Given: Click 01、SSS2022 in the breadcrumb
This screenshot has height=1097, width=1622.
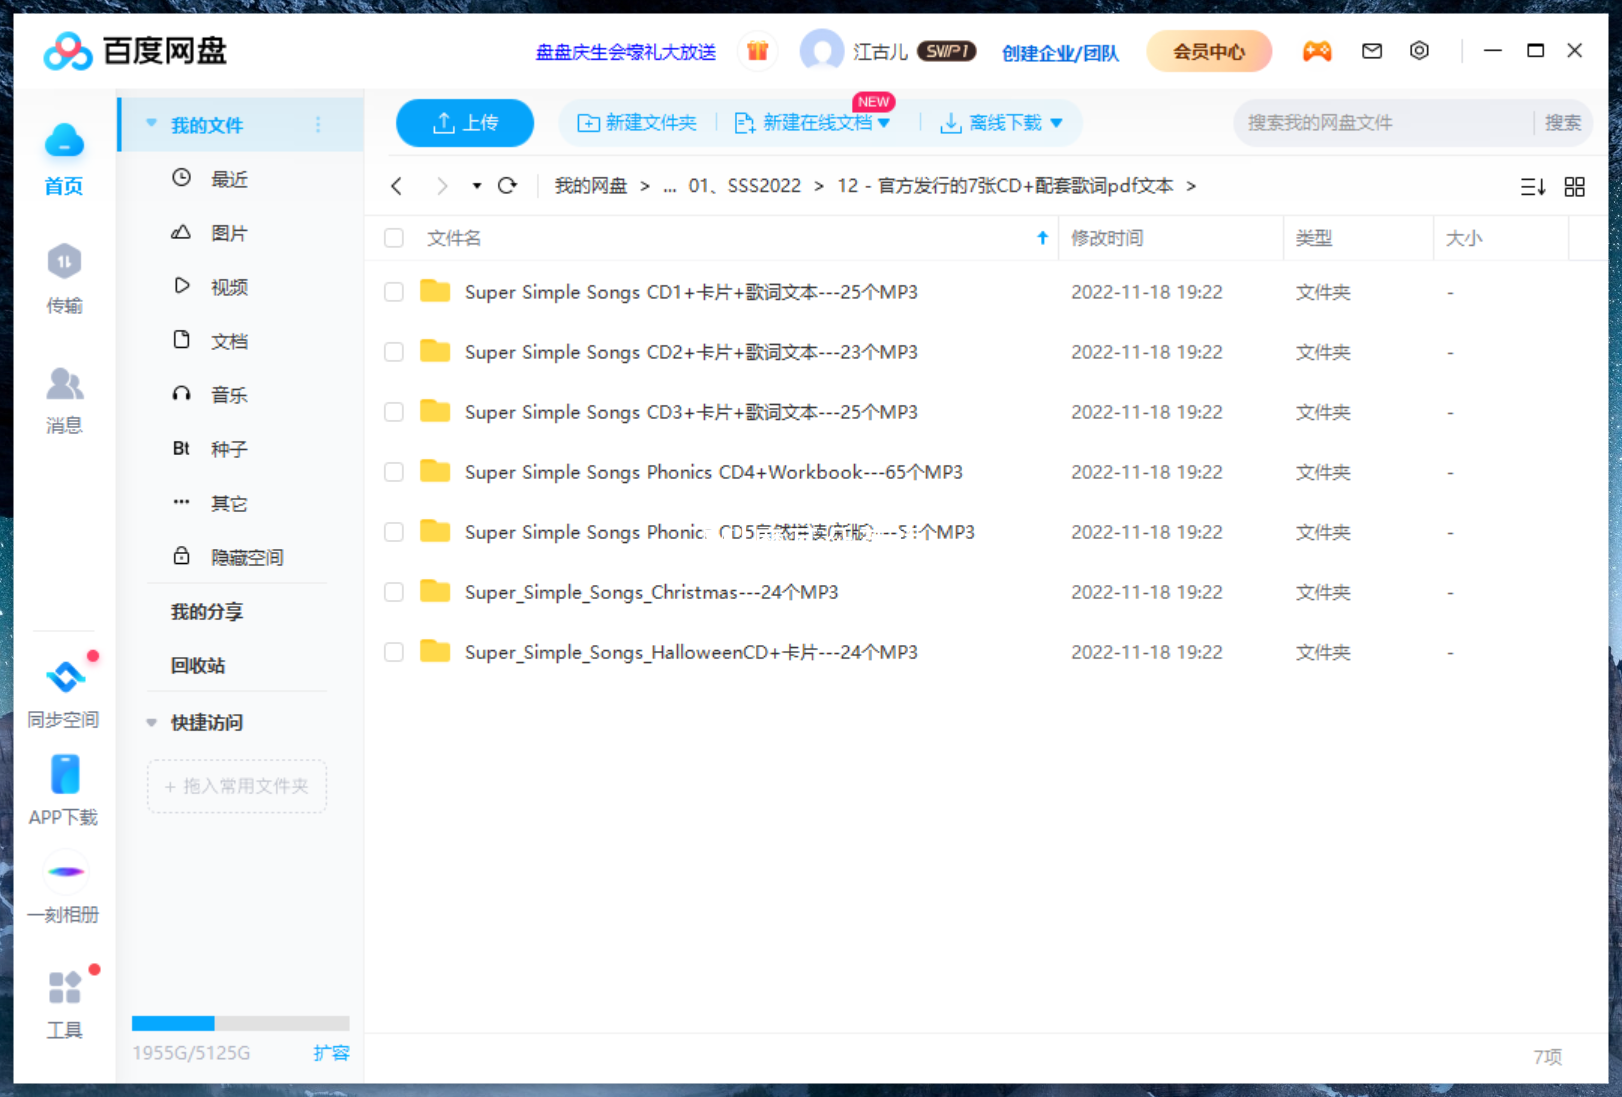Looking at the screenshot, I should click(745, 186).
